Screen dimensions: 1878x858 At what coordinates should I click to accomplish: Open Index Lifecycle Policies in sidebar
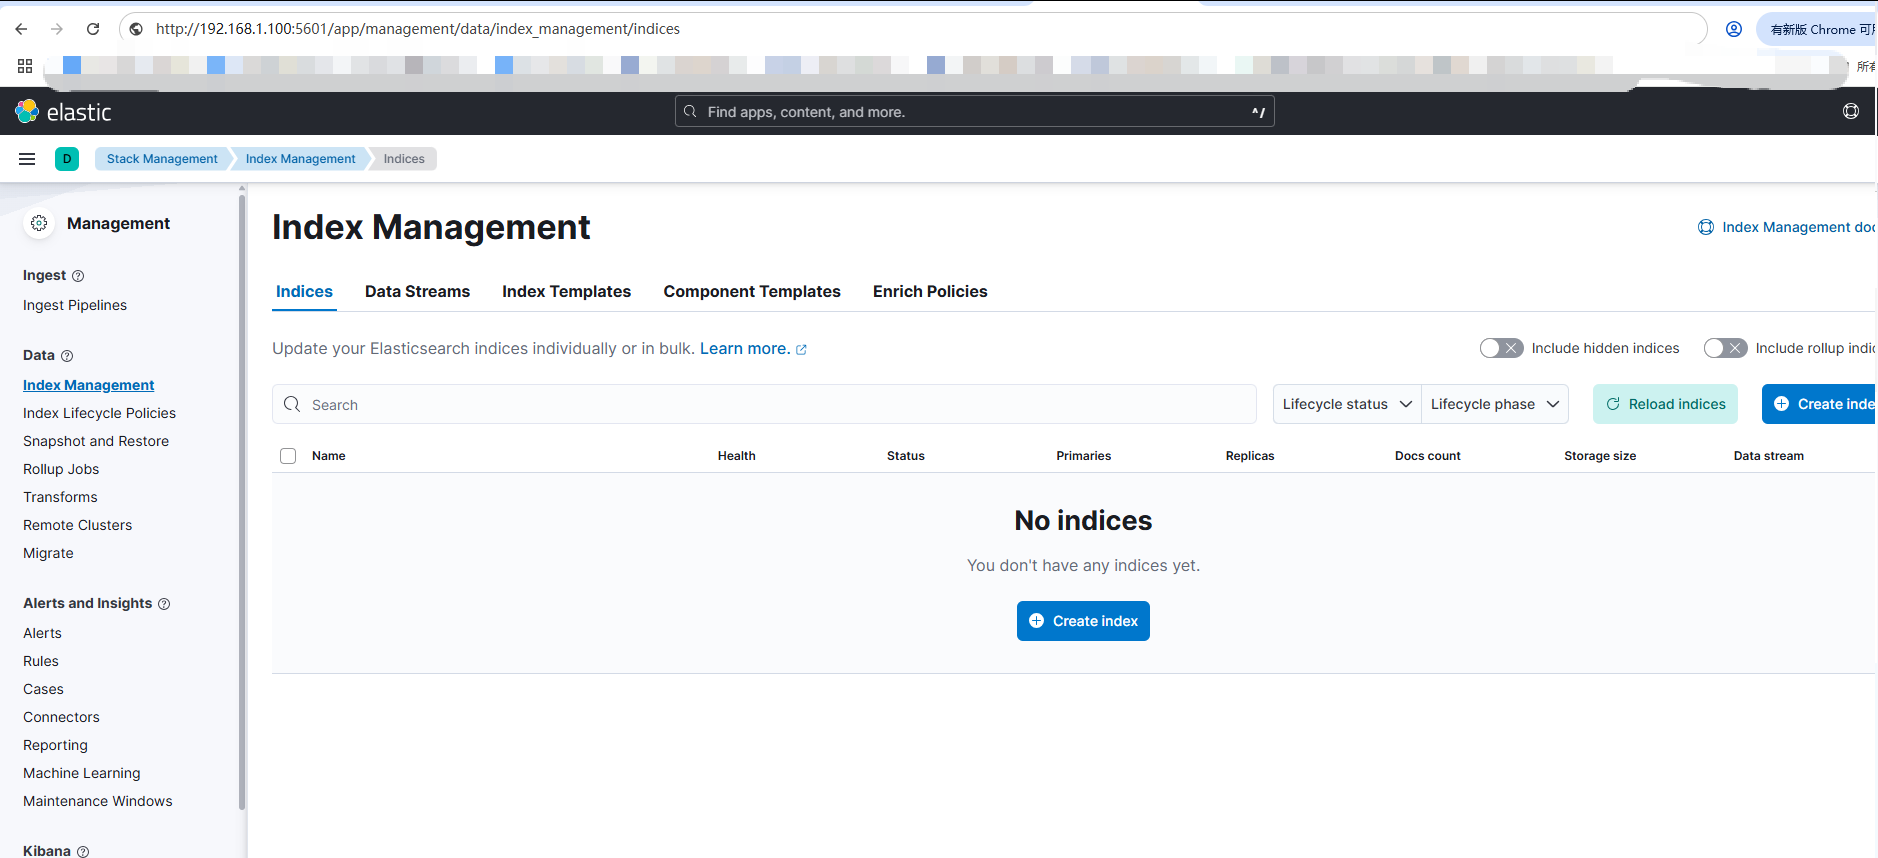[99, 413]
